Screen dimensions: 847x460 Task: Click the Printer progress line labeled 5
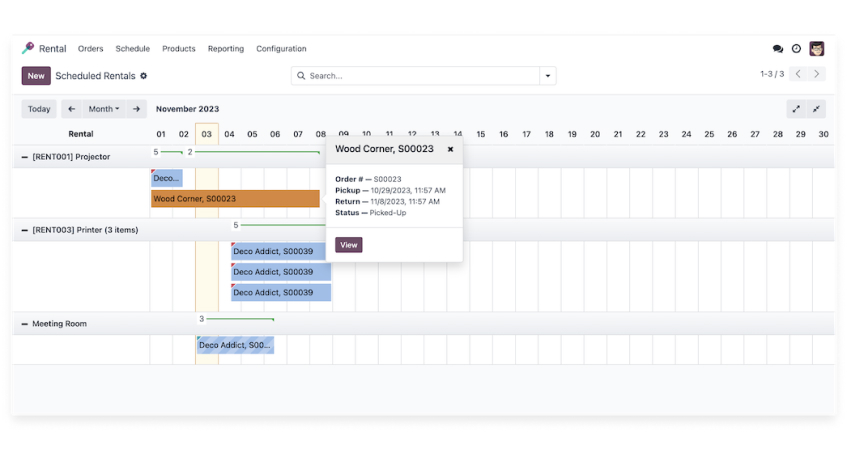coord(281,225)
